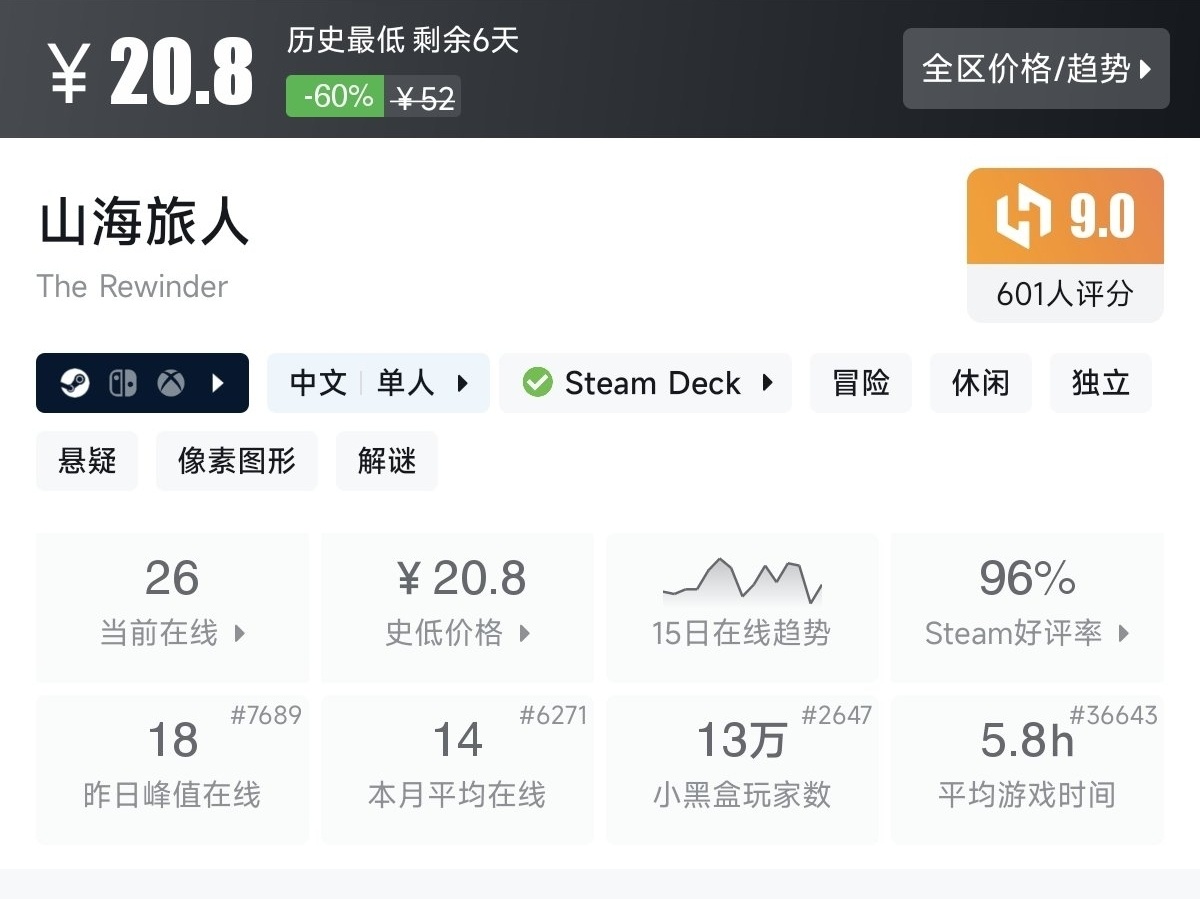Expand the platform list arrow
Screen dimensions: 1200x899
pyautogui.click(x=218, y=383)
